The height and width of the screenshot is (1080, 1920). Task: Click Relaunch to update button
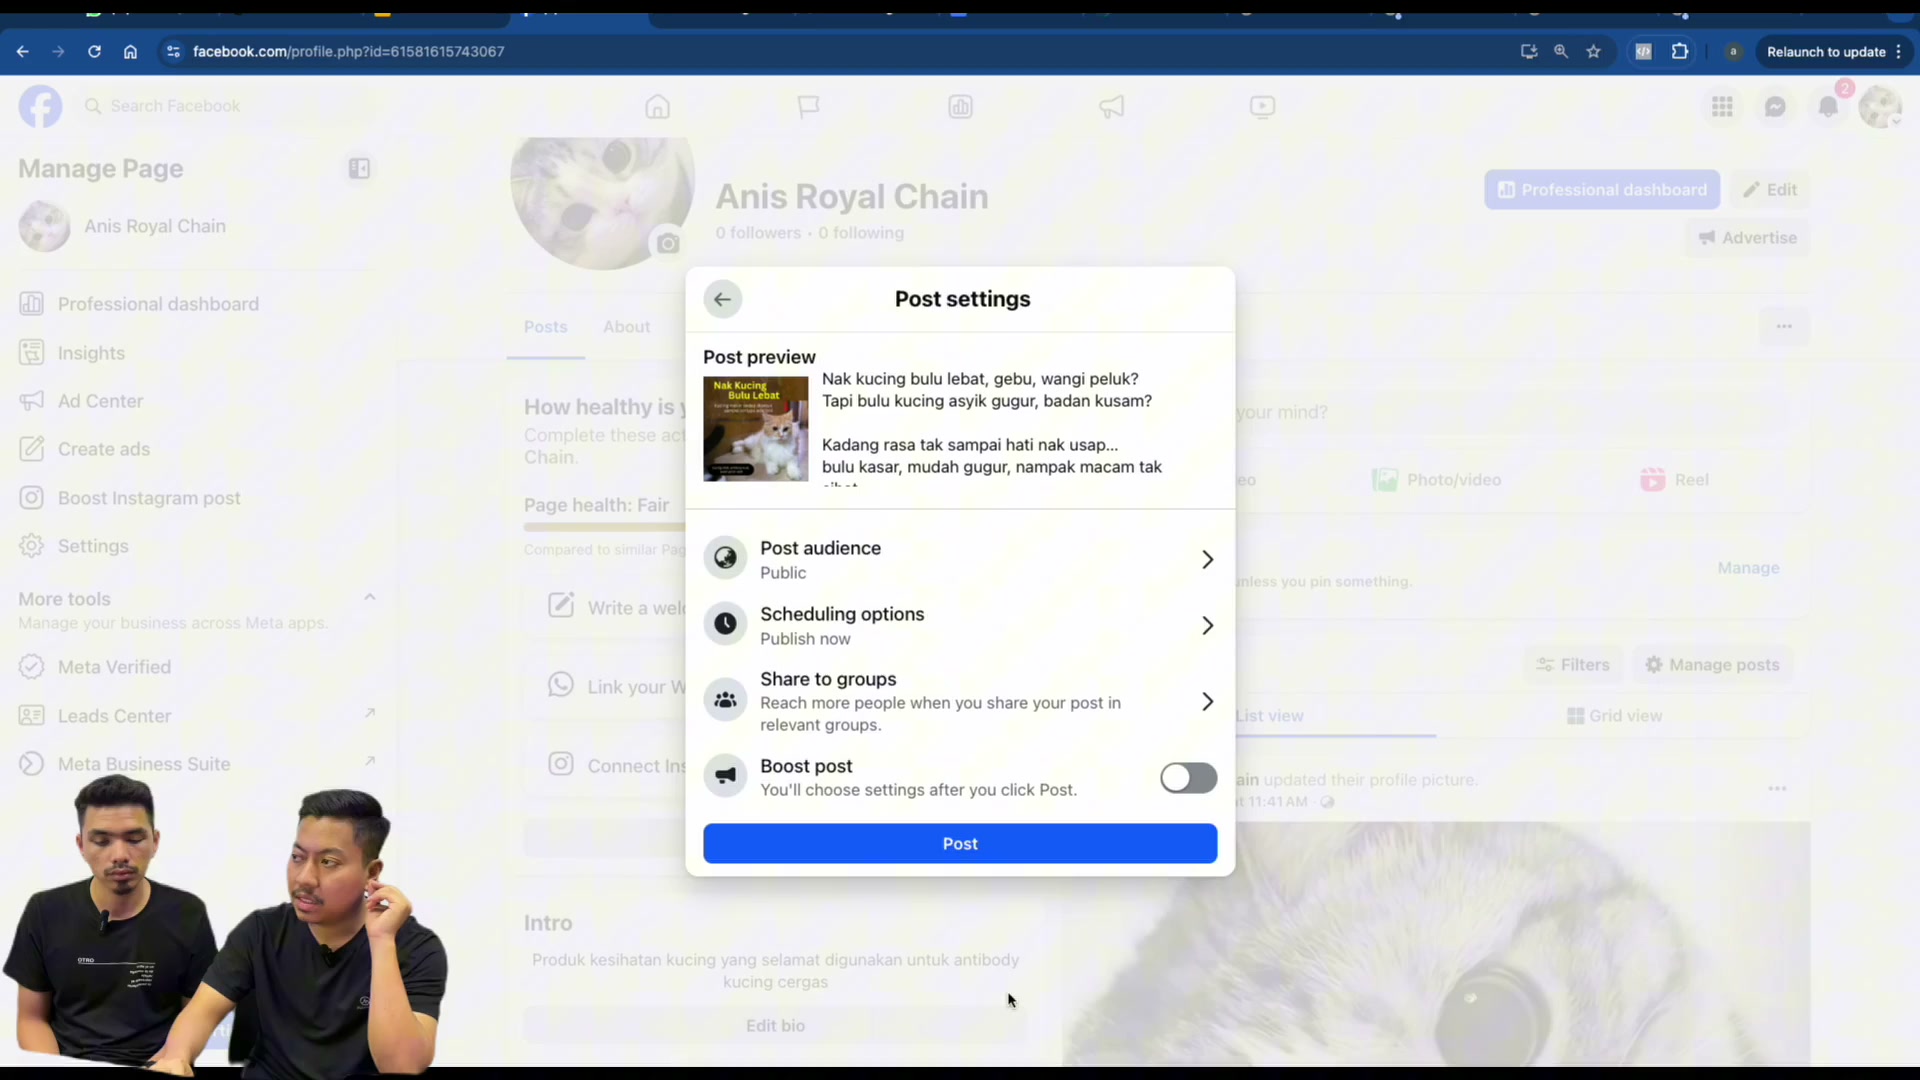pos(1826,52)
